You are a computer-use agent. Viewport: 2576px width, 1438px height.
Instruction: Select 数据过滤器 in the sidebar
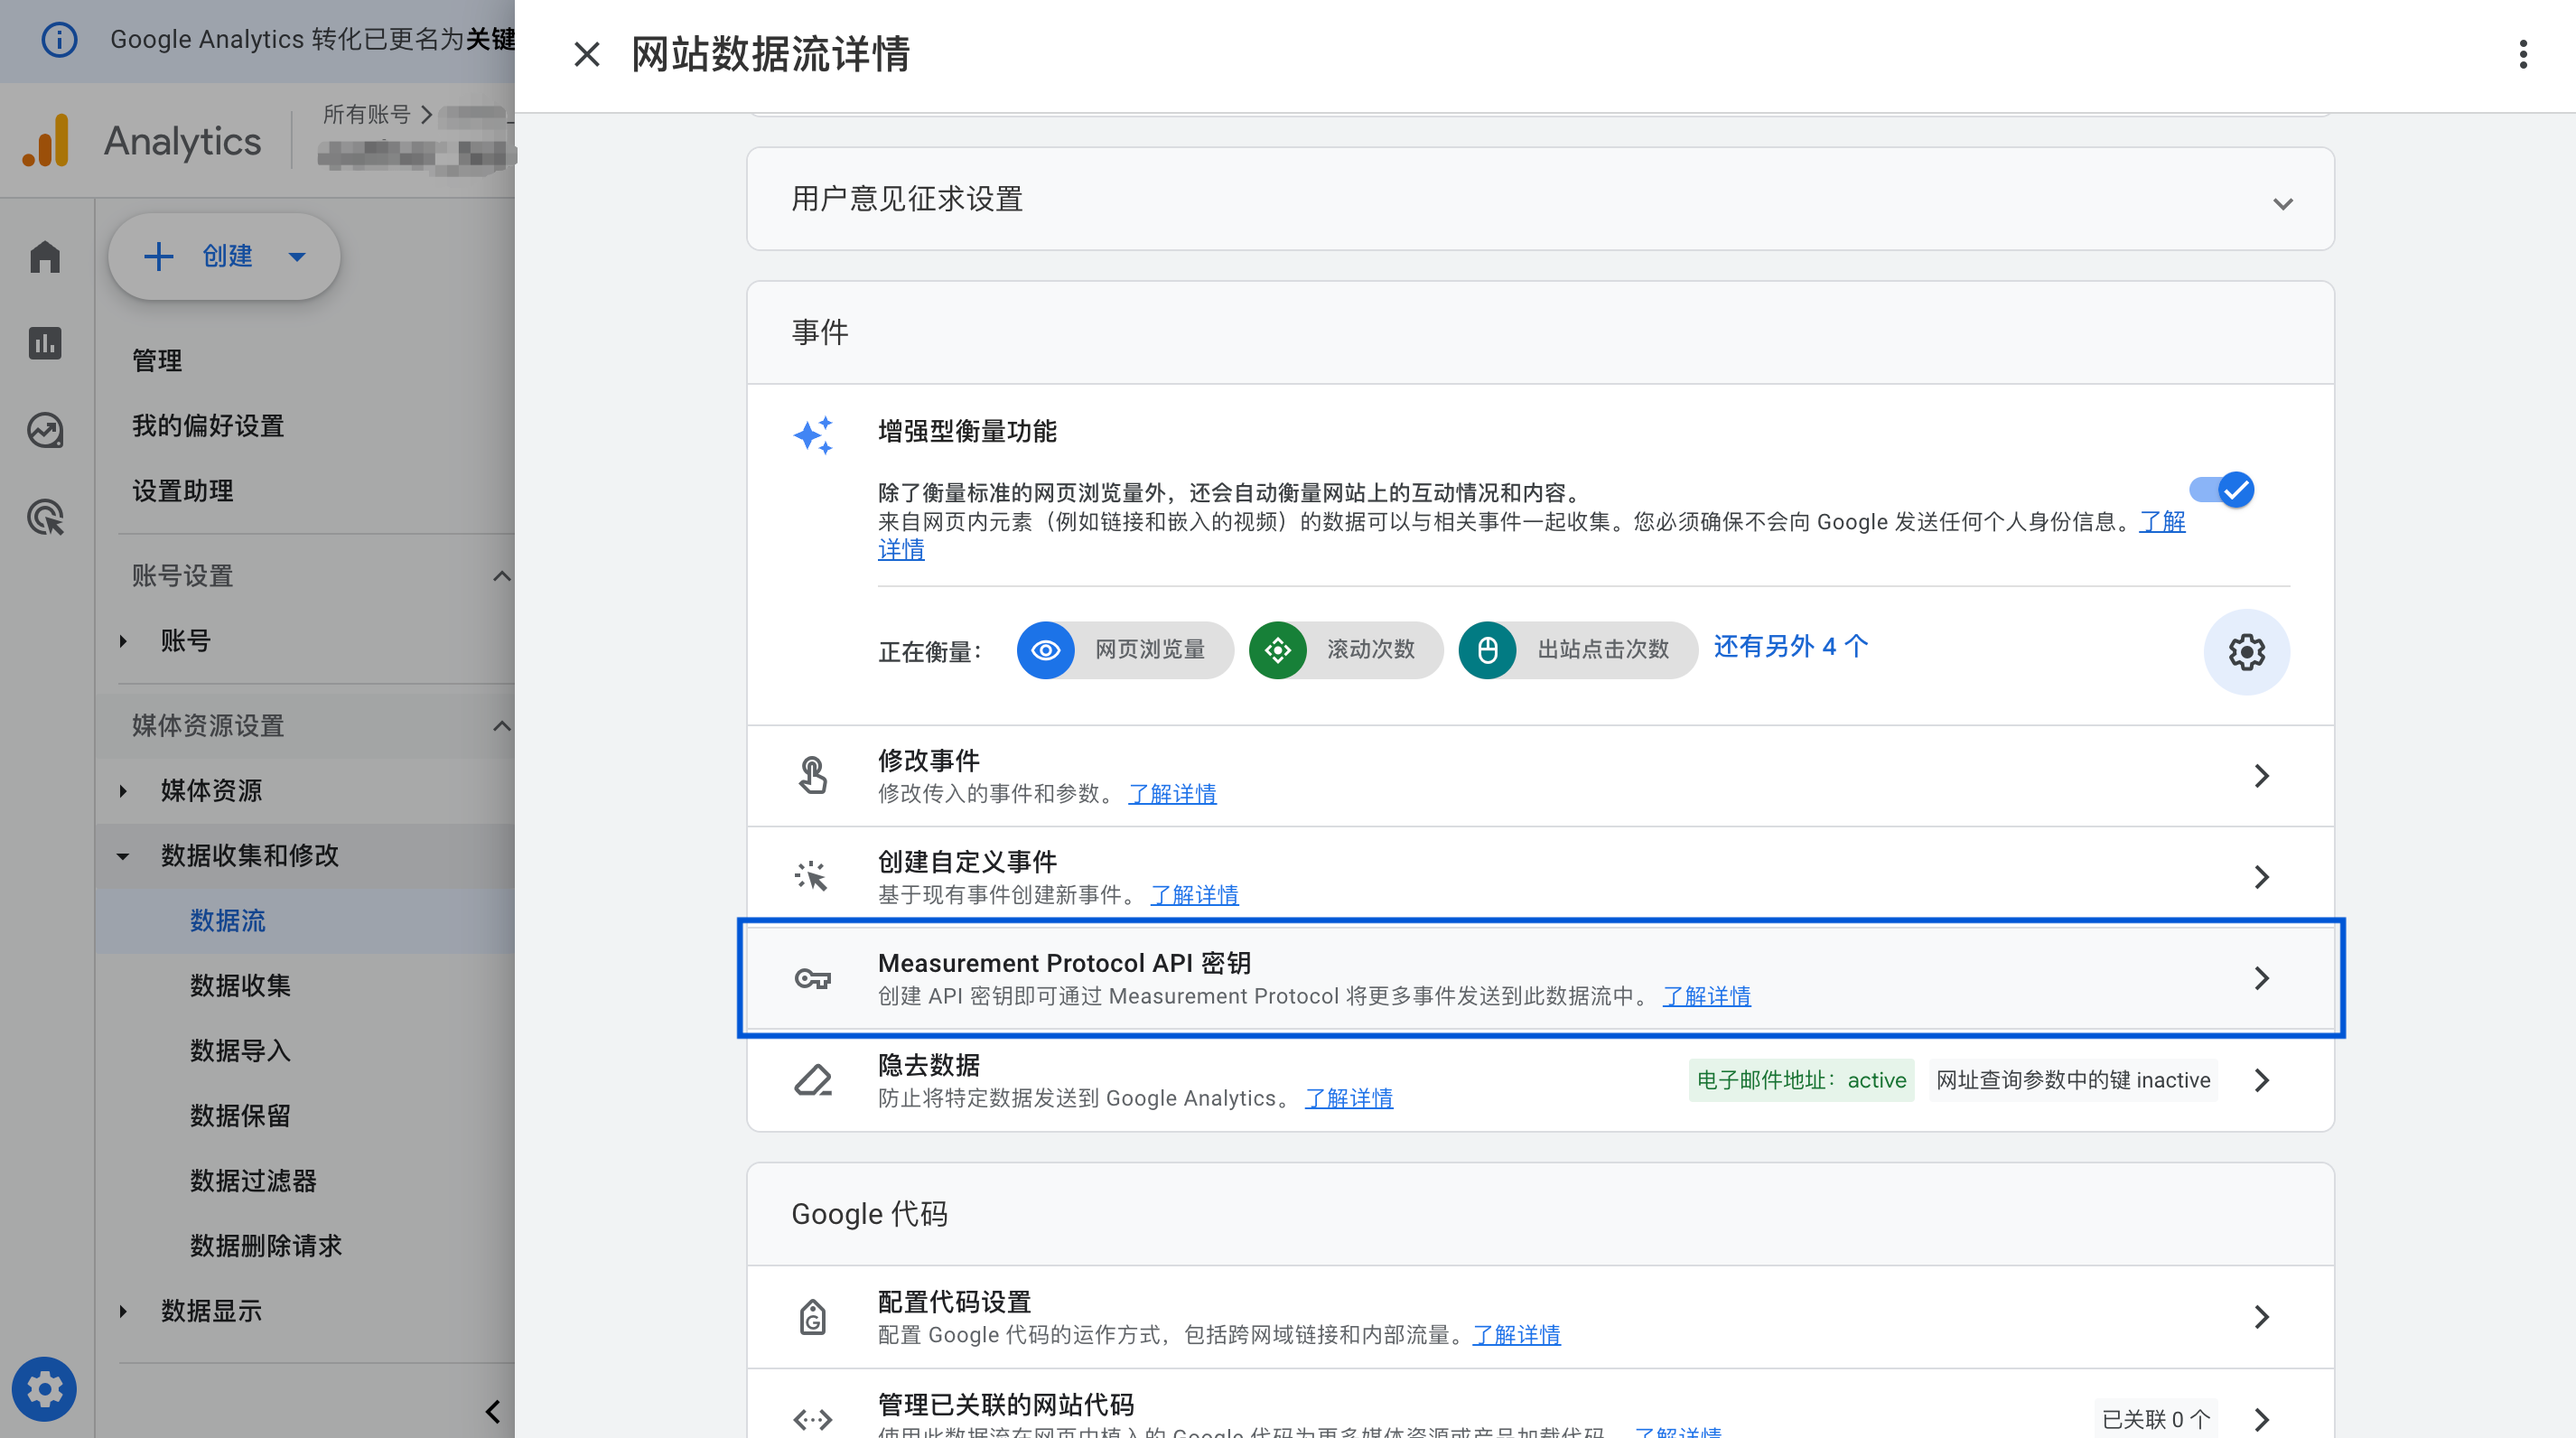point(253,1180)
